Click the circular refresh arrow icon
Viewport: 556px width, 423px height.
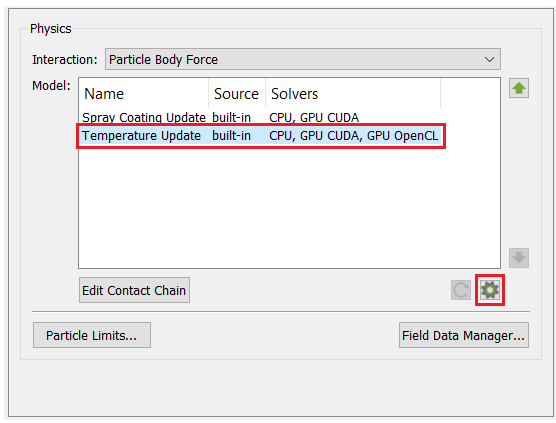[461, 290]
